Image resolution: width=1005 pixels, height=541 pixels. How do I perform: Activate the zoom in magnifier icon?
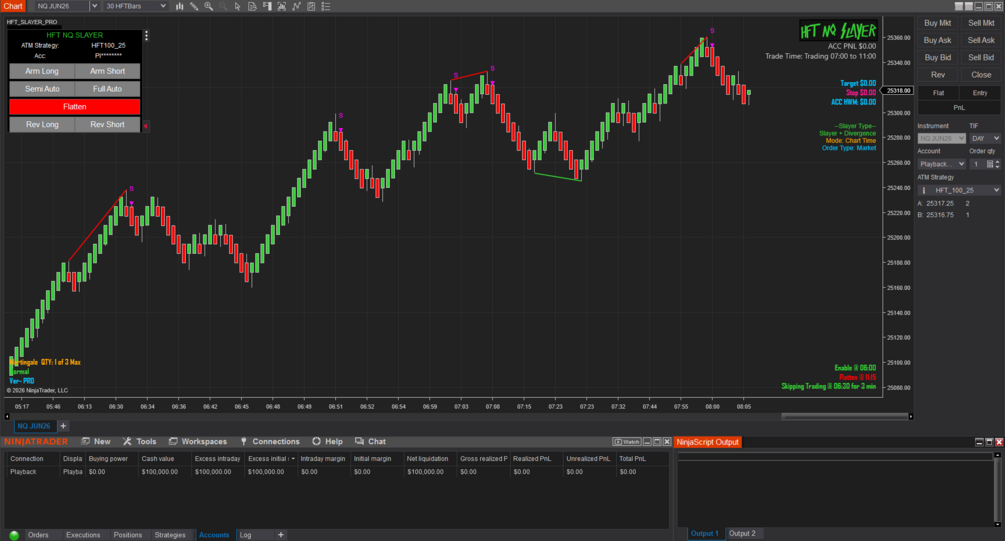(x=208, y=6)
